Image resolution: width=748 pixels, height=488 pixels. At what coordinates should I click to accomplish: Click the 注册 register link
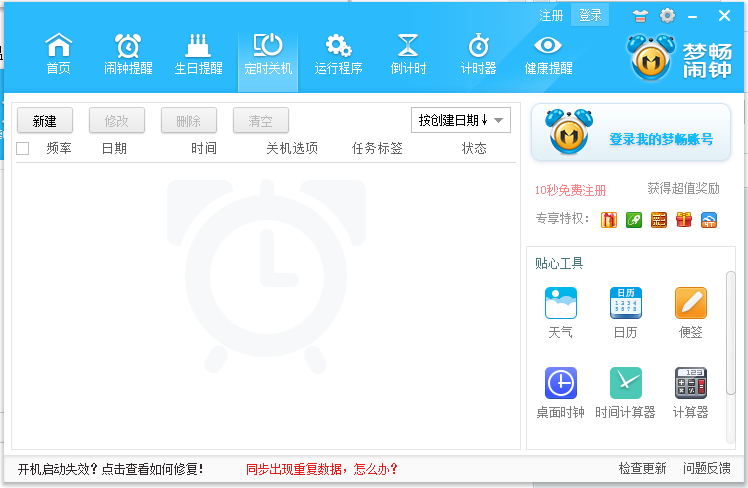(x=551, y=16)
